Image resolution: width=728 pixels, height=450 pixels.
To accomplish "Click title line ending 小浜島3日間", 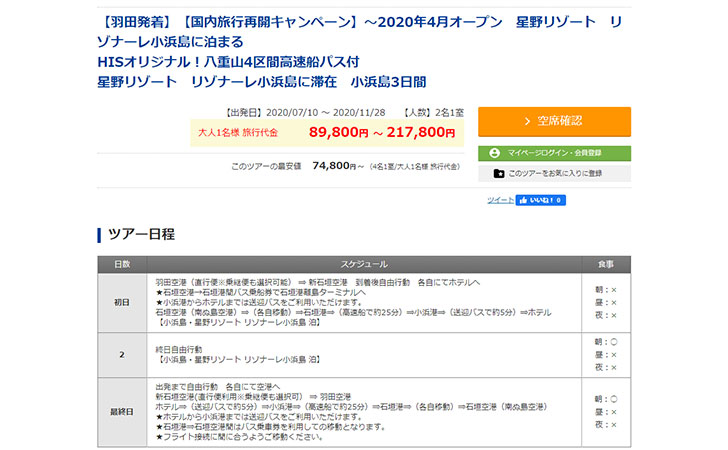I will [x=262, y=82].
